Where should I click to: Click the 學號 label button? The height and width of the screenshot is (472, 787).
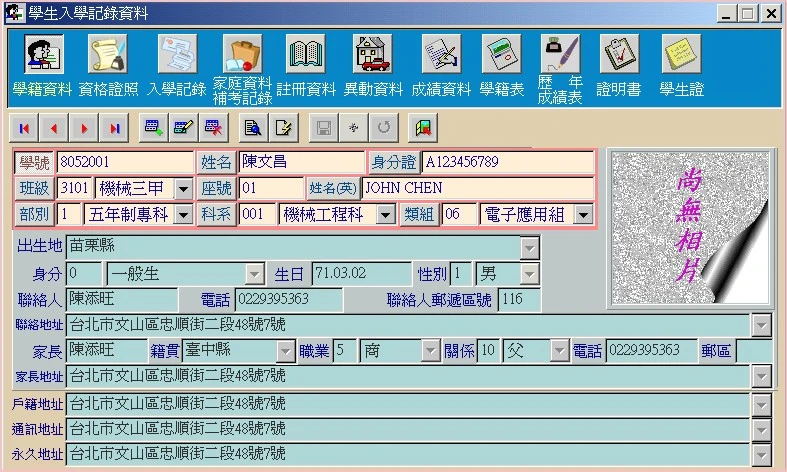click(x=34, y=163)
